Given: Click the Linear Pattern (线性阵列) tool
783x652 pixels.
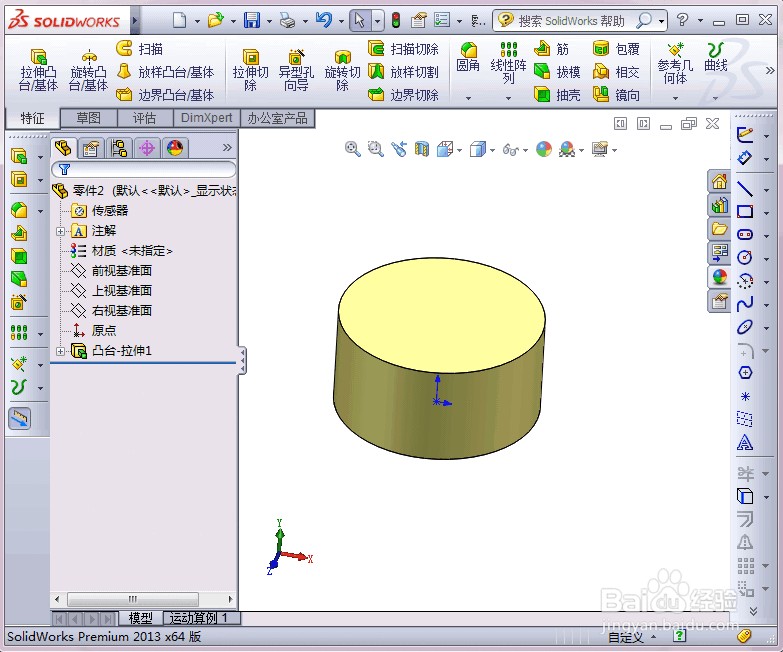Looking at the screenshot, I should [x=508, y=63].
